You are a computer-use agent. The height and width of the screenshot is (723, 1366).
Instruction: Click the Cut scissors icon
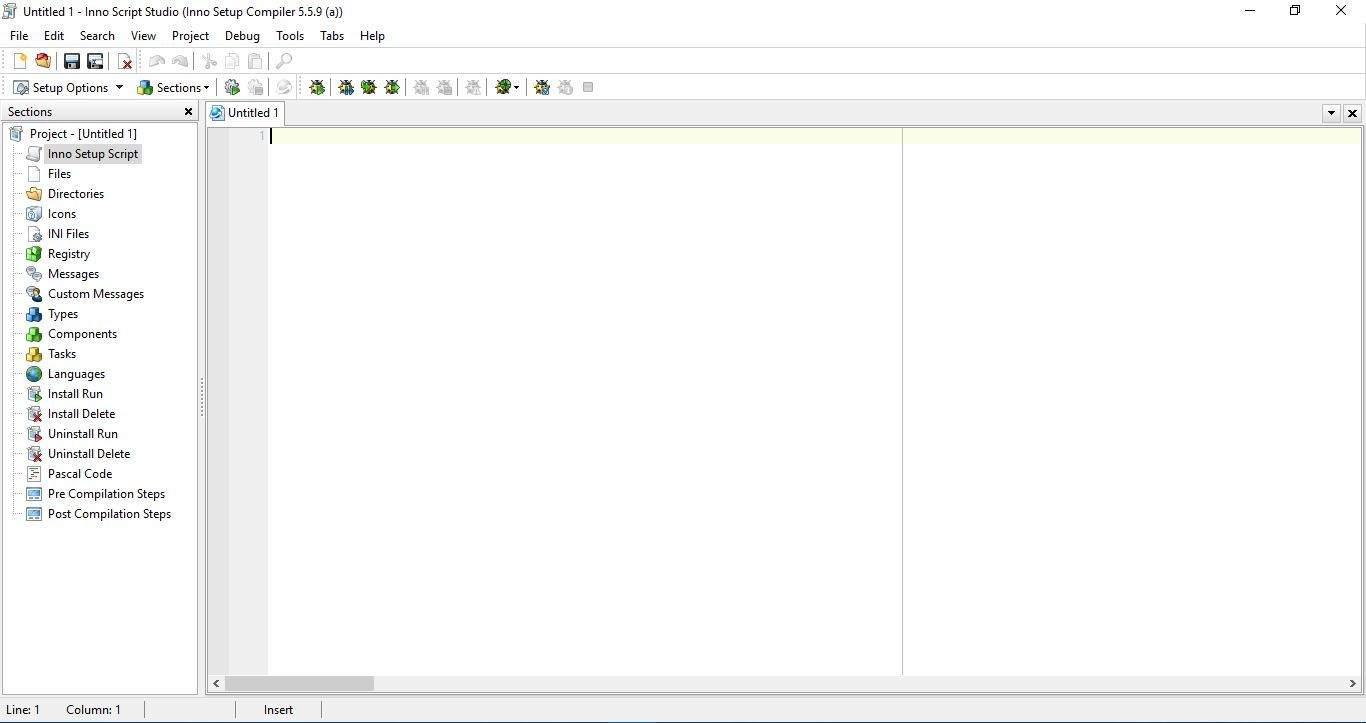point(209,61)
